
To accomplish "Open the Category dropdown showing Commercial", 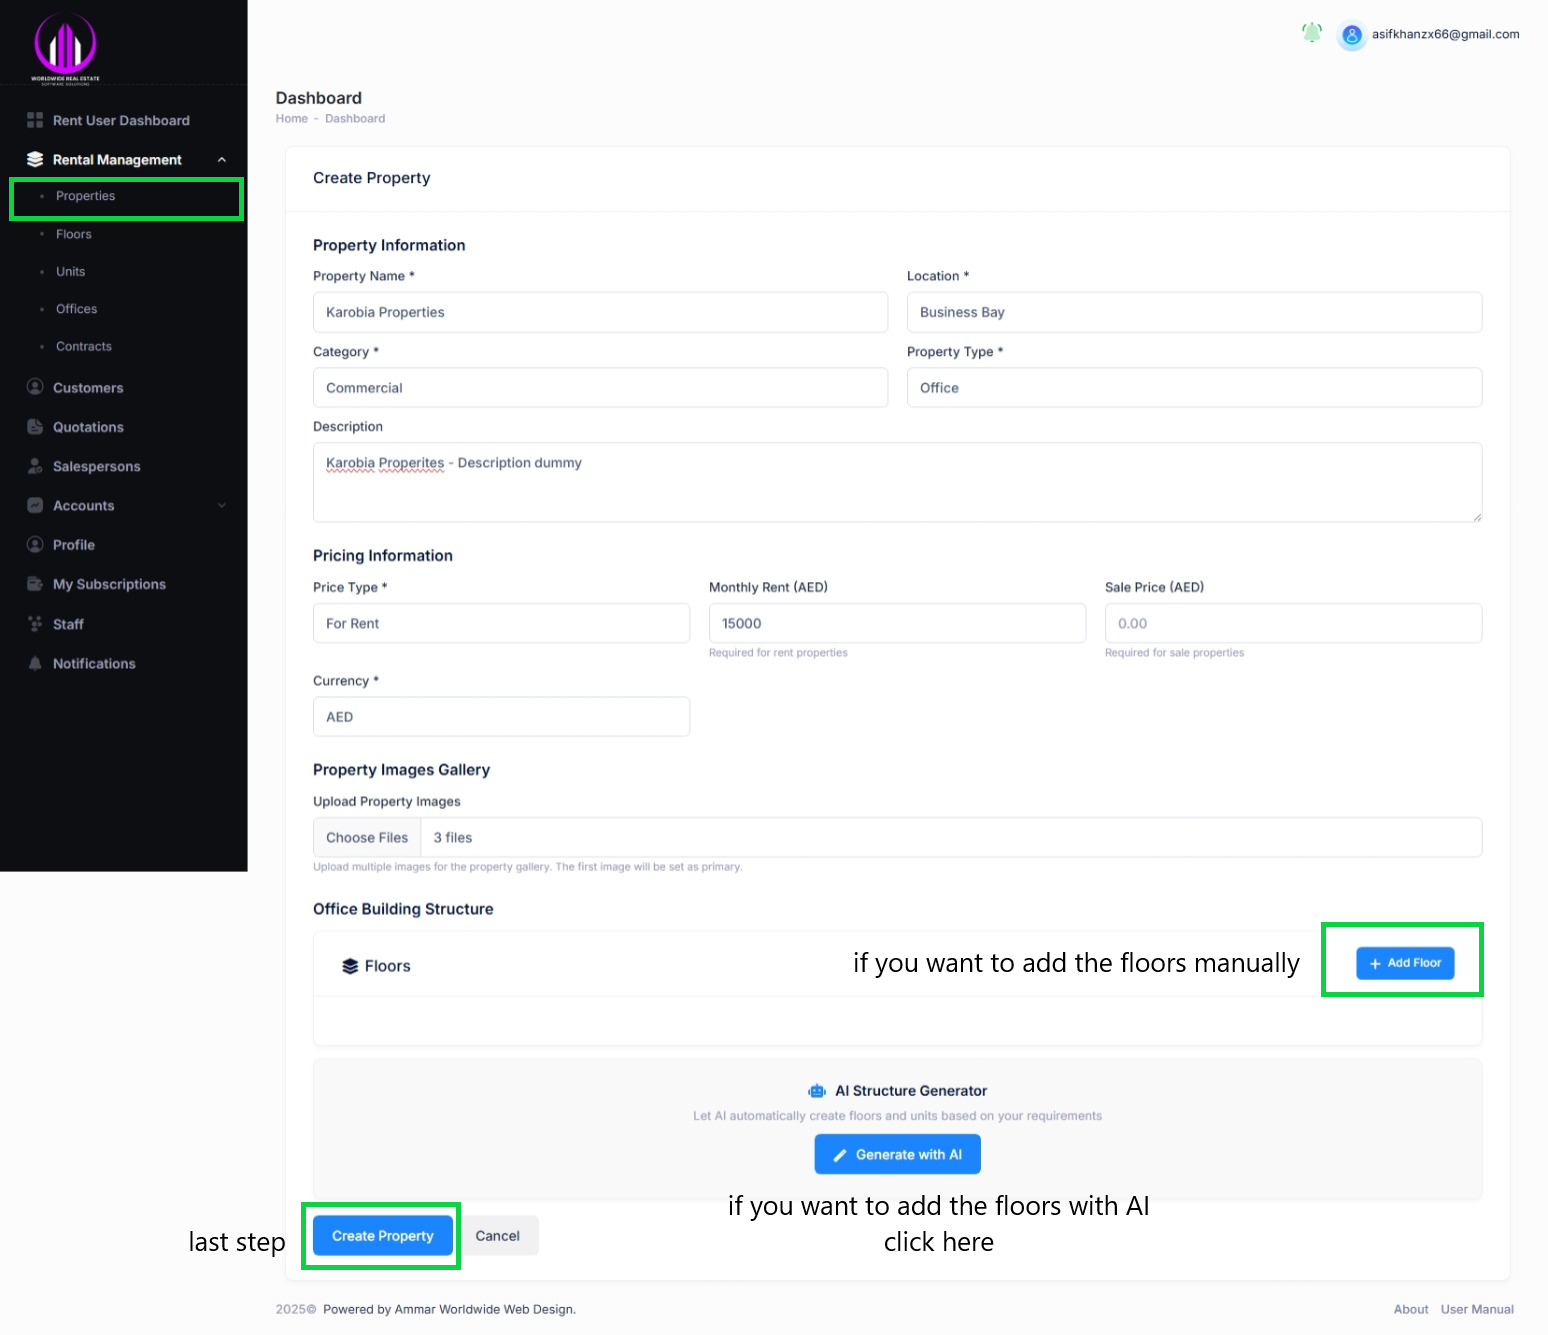I will [x=600, y=388].
